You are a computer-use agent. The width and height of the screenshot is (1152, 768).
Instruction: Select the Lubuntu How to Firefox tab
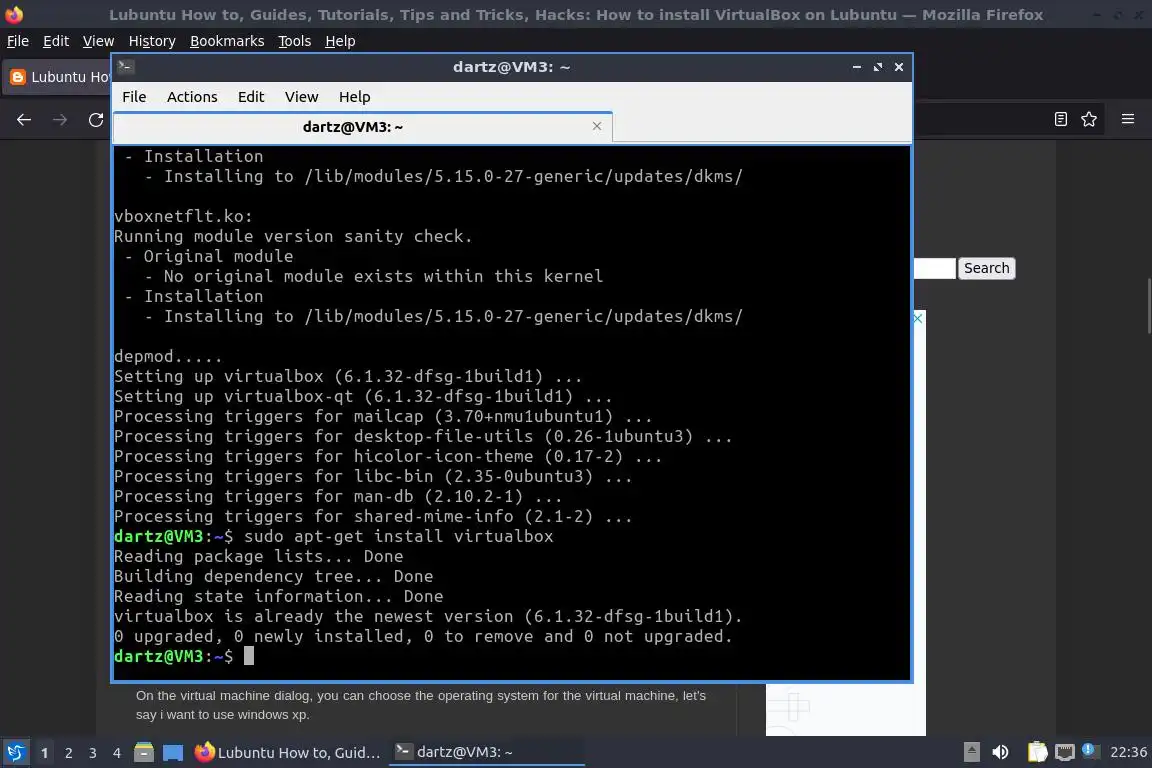(57, 77)
